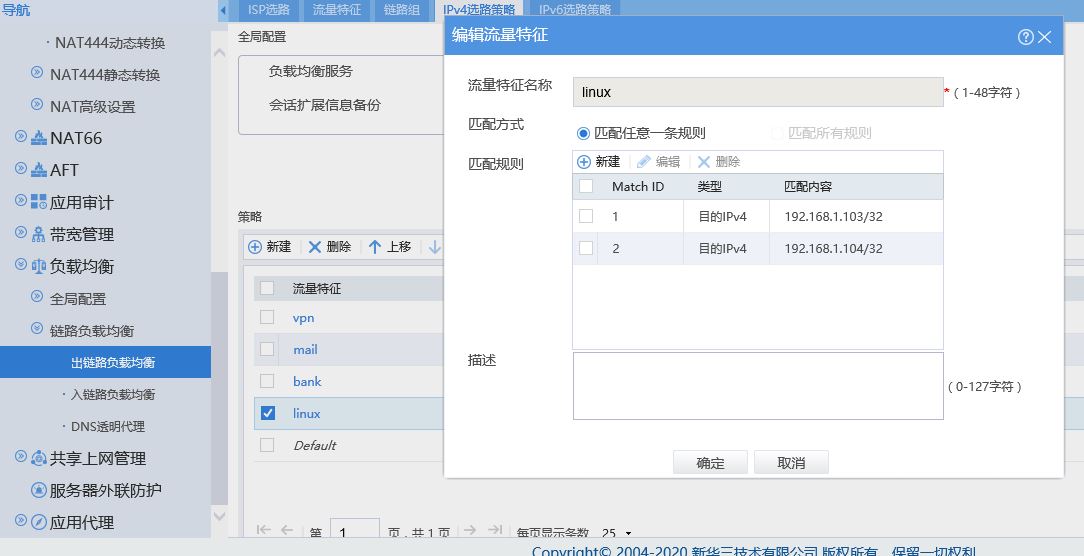Image resolution: width=1084 pixels, height=556 pixels.
Task: Click the page number input box
Action: (x=355, y=530)
